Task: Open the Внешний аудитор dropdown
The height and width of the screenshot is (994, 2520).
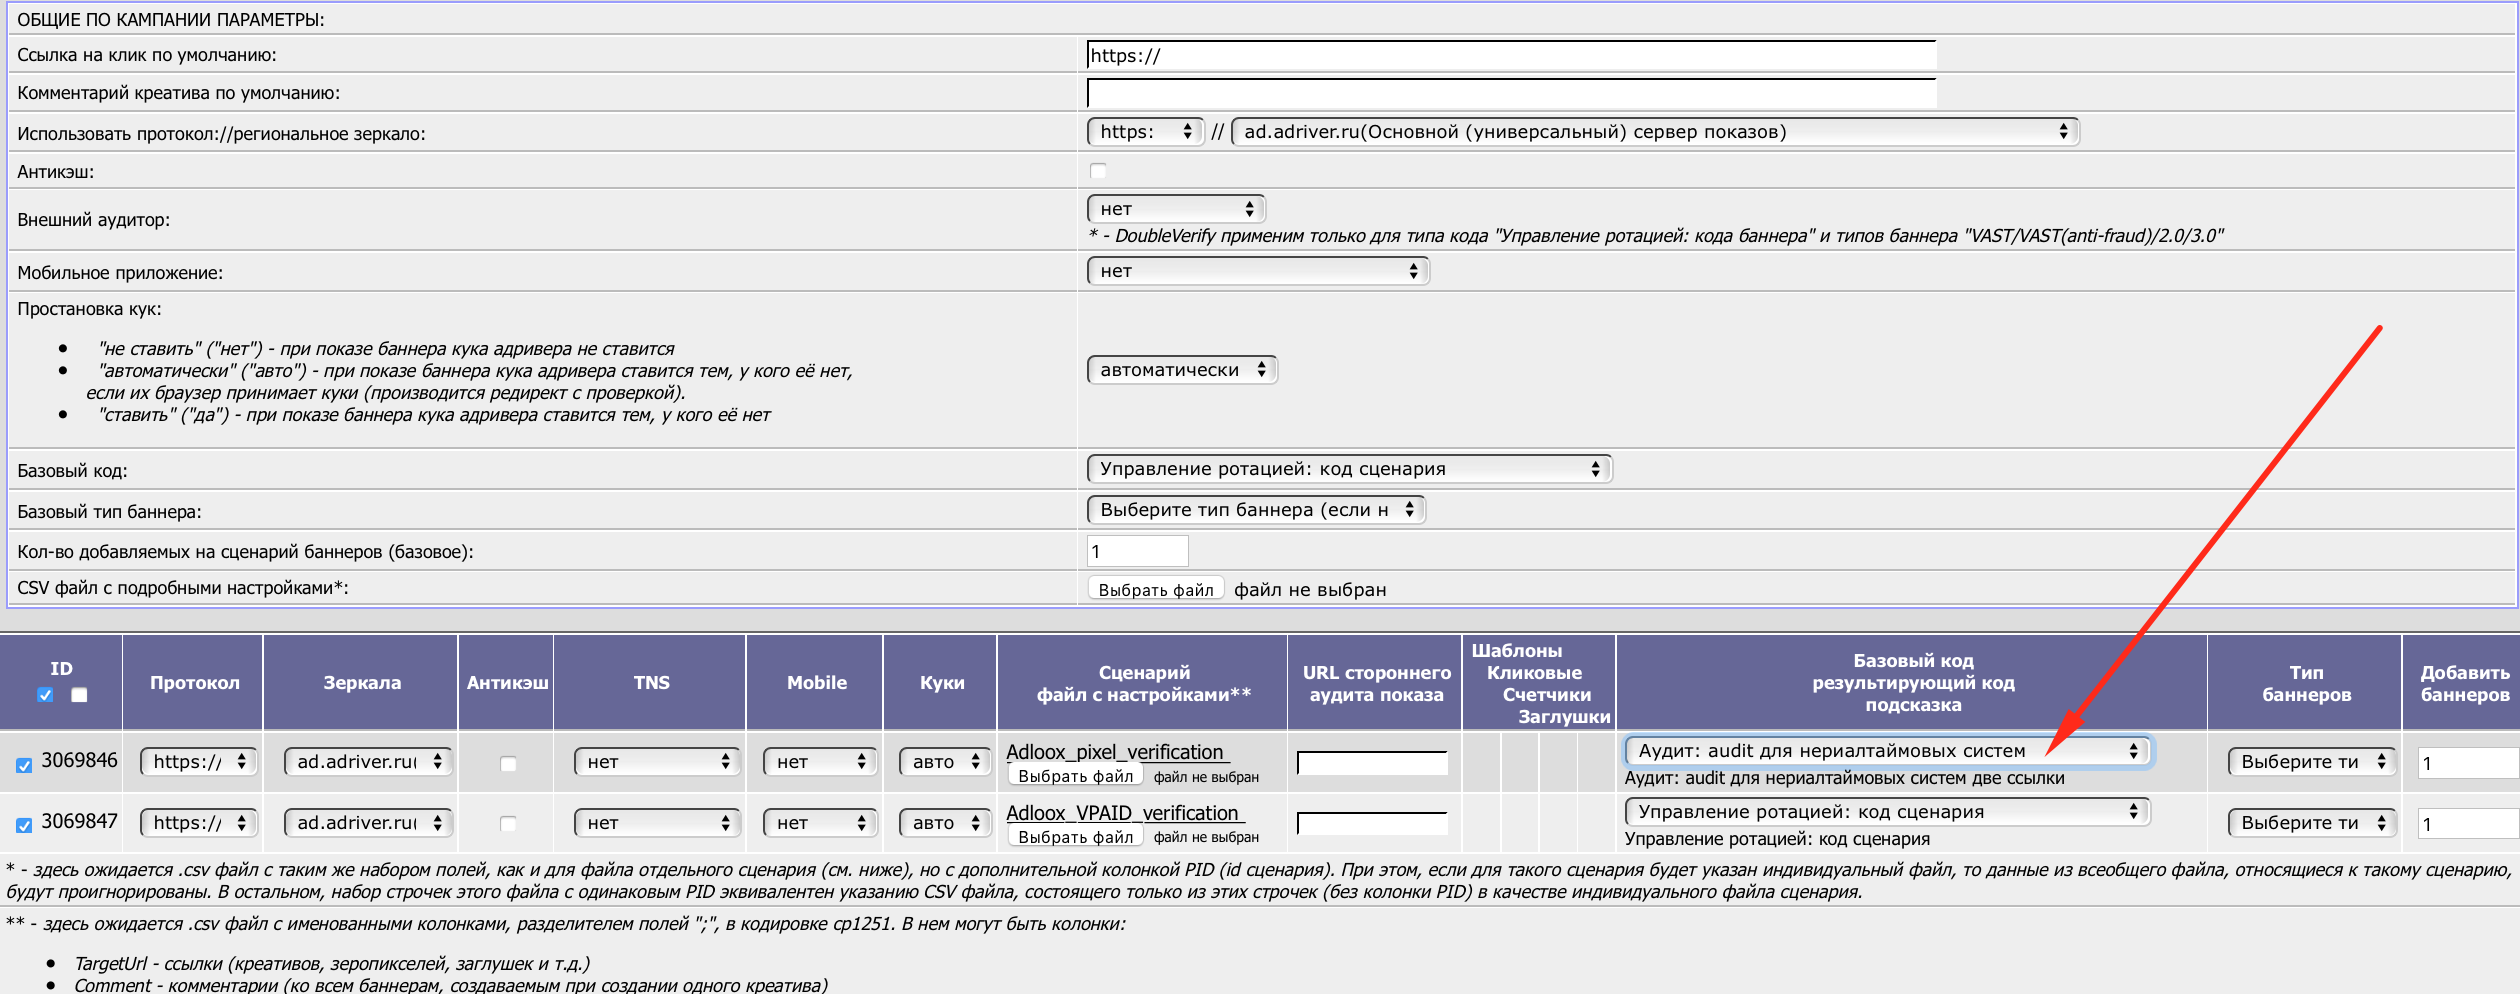Action: (x=1175, y=209)
